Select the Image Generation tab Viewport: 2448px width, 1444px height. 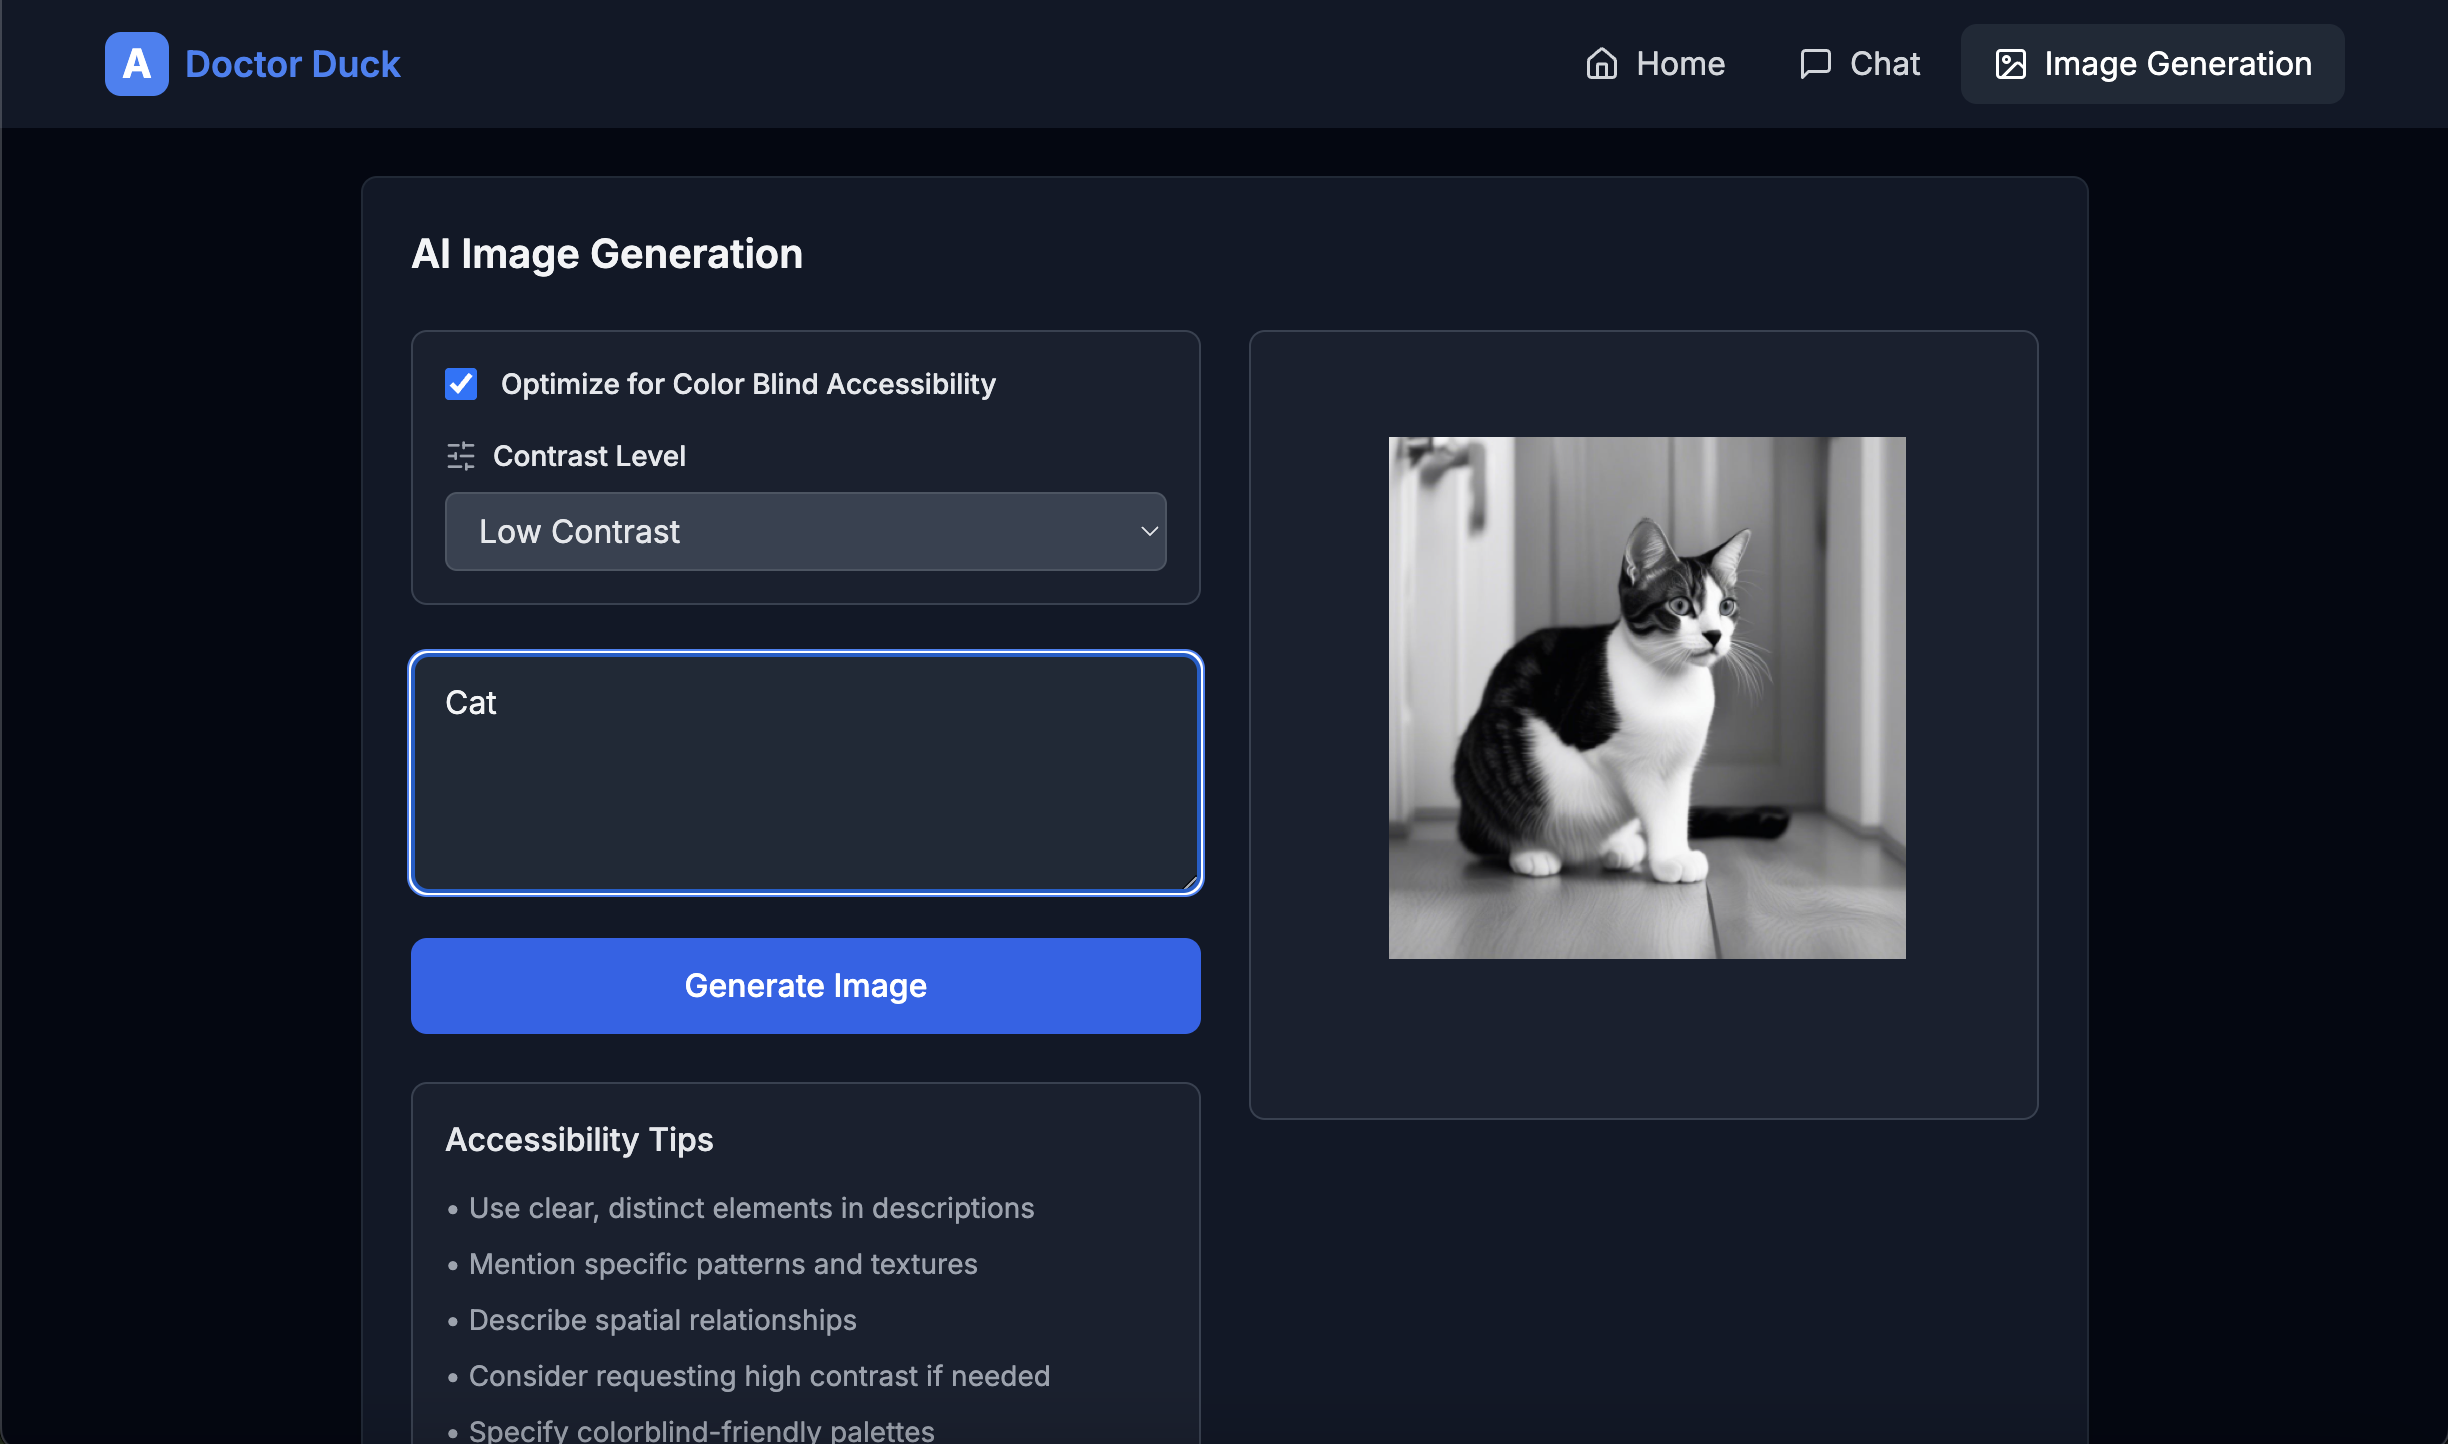(x=2152, y=64)
